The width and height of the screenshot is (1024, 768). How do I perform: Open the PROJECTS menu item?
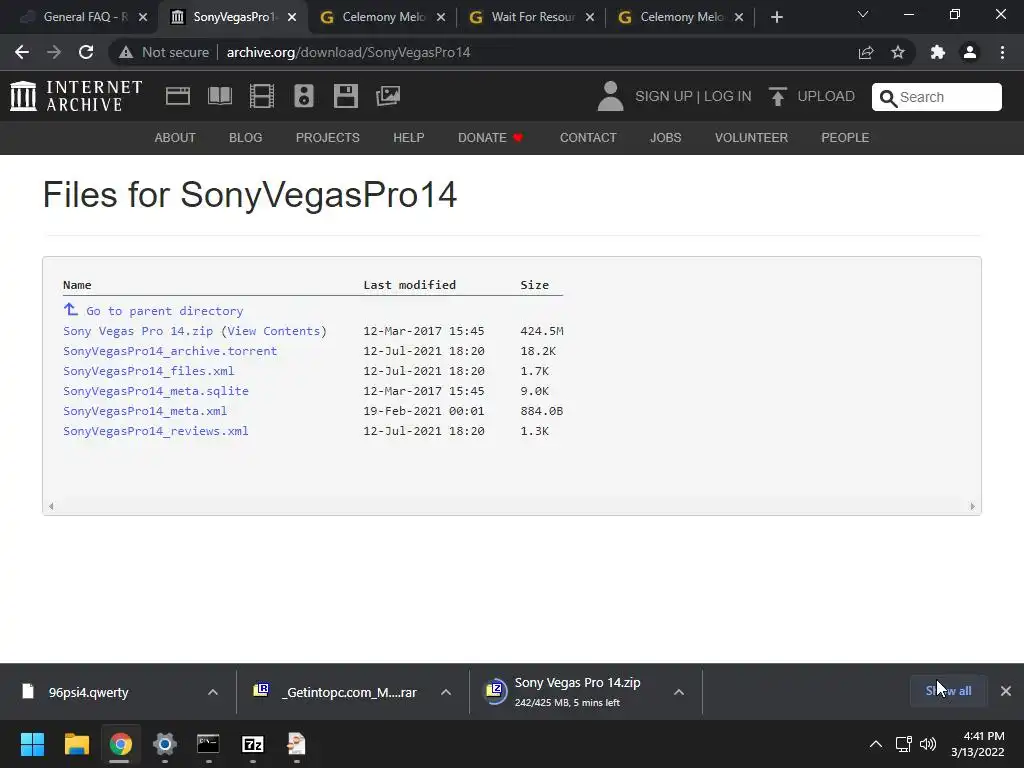pyautogui.click(x=328, y=138)
